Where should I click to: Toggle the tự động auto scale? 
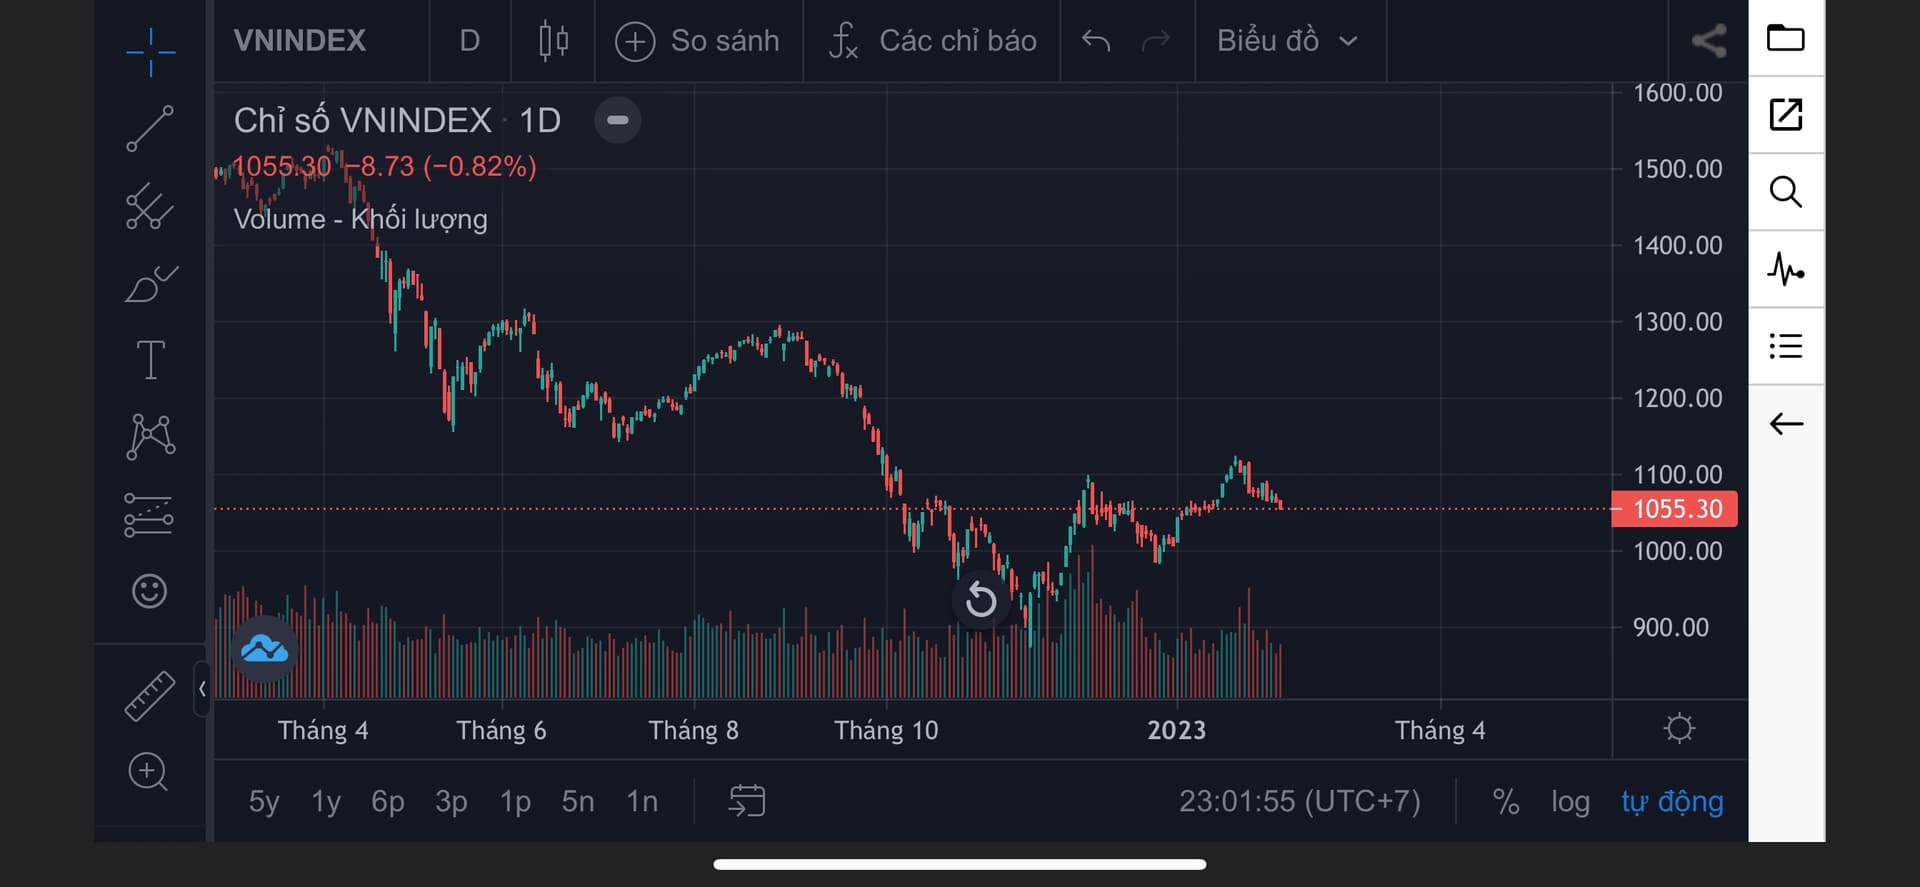[x=1672, y=801]
